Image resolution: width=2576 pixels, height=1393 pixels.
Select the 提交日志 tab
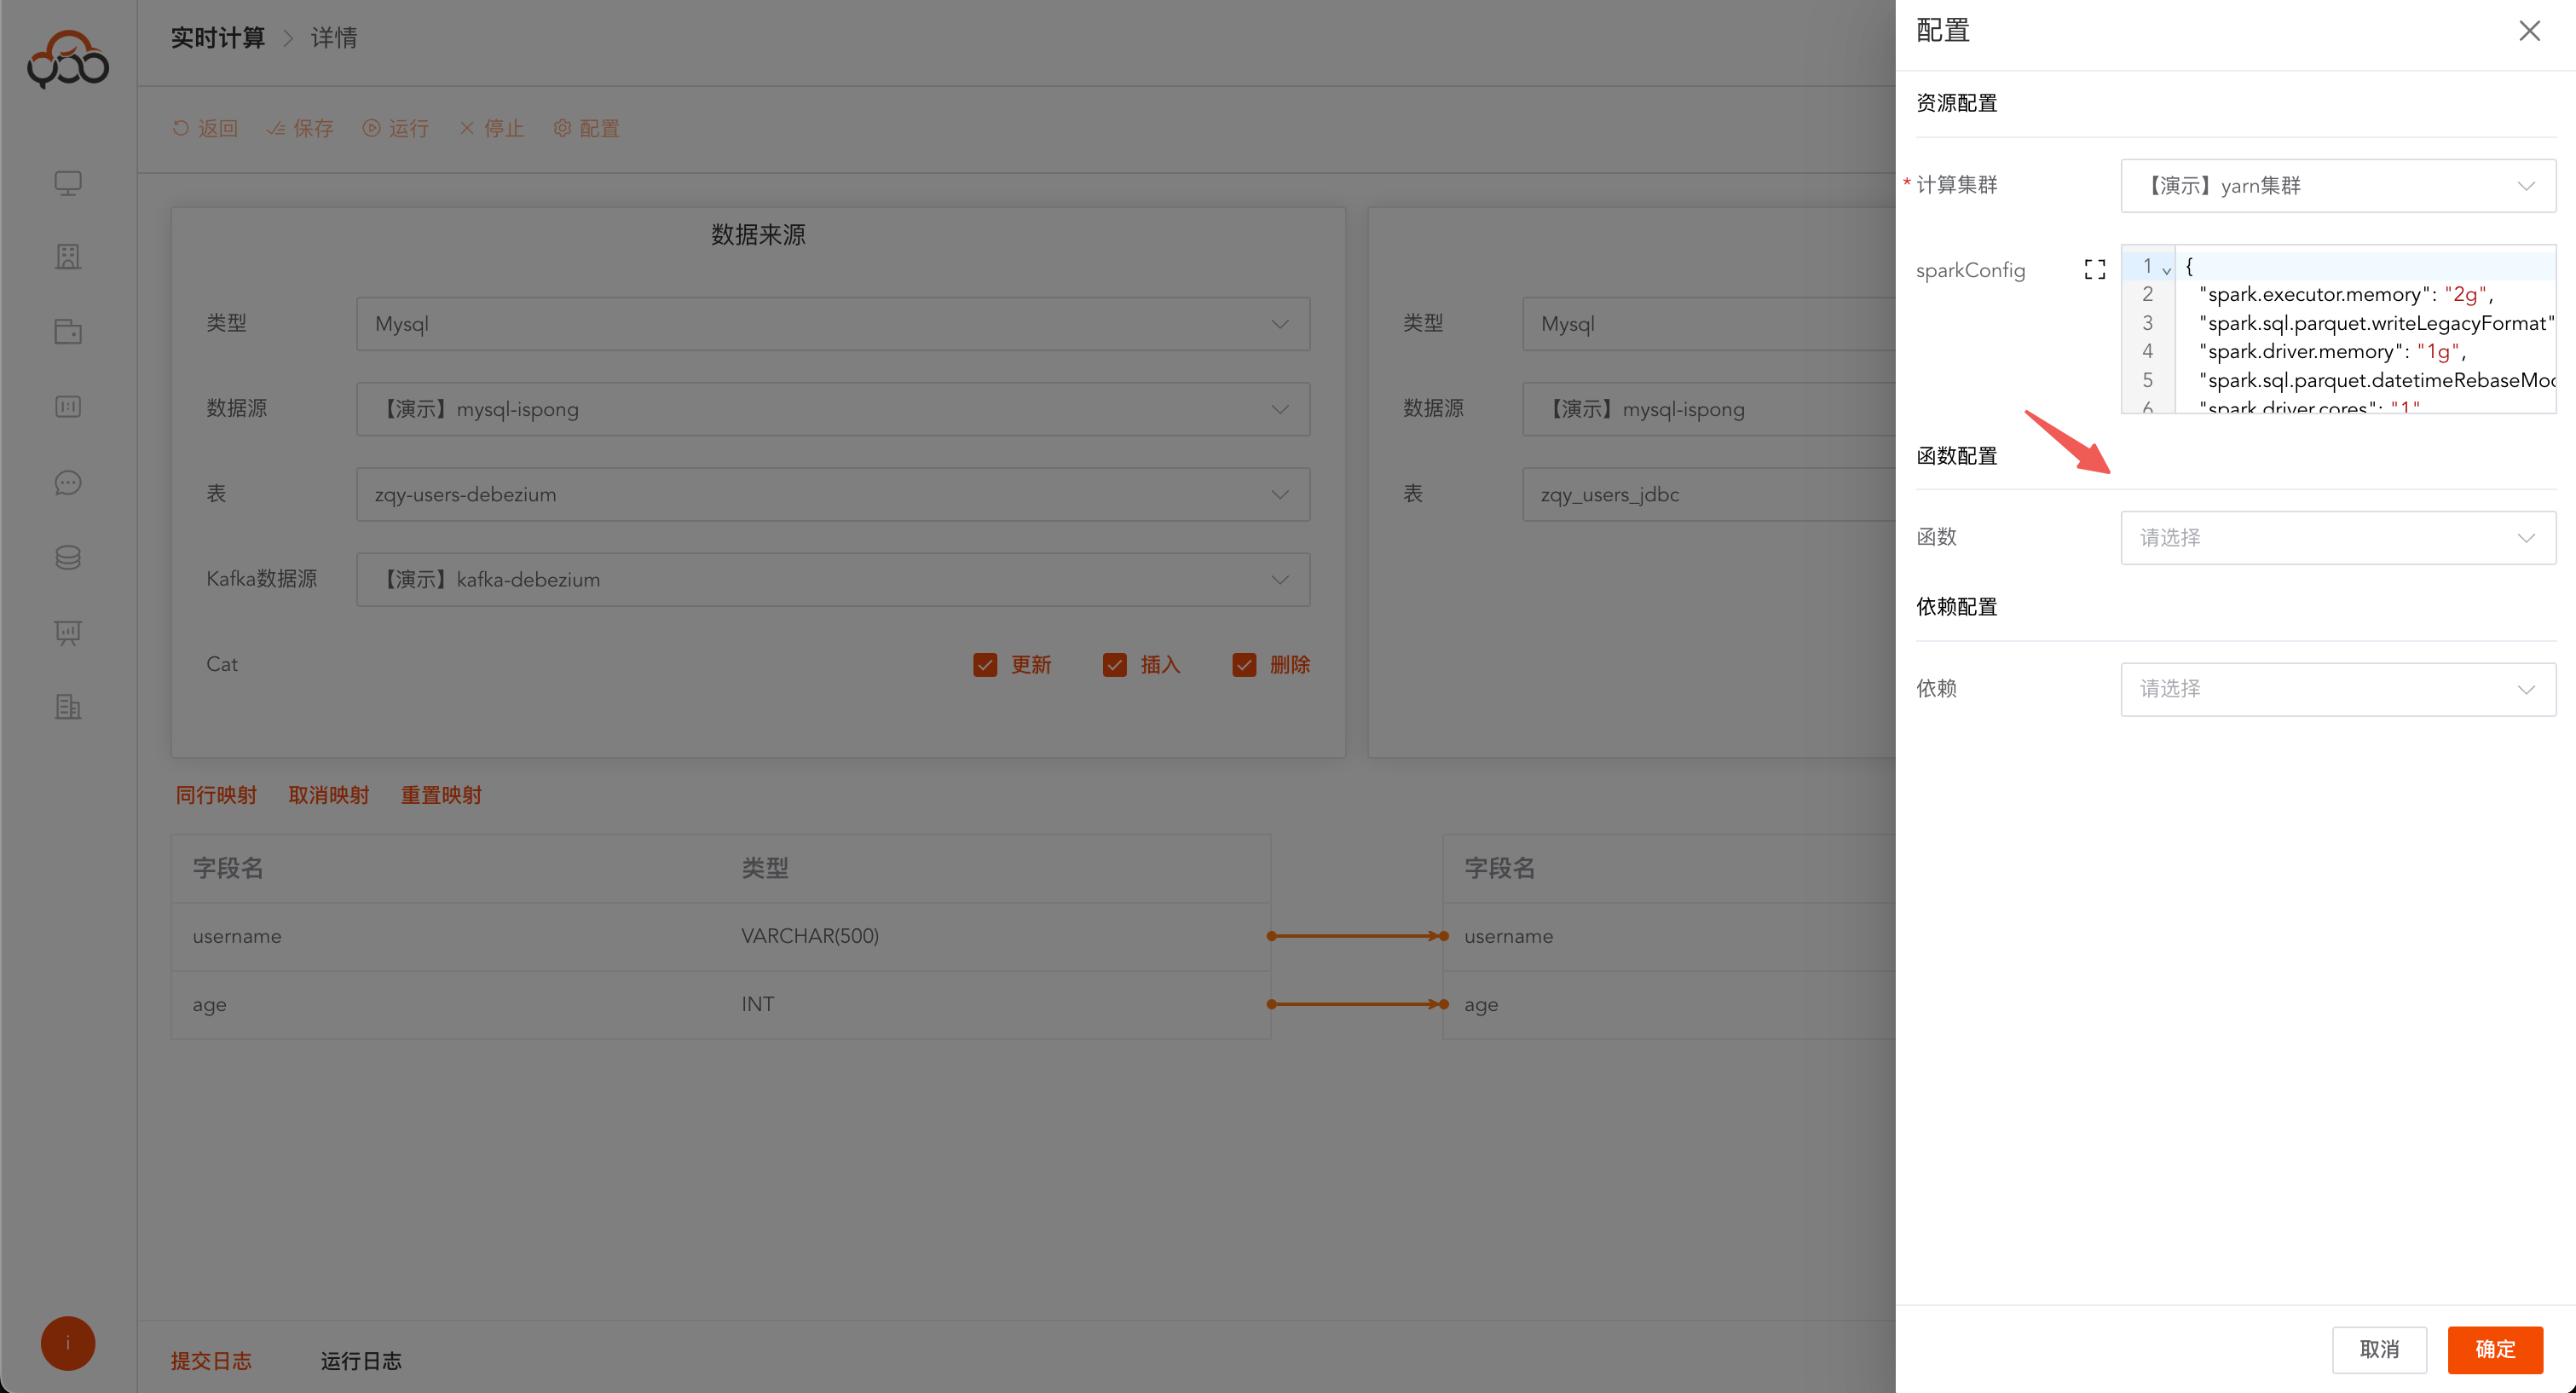click(211, 1361)
